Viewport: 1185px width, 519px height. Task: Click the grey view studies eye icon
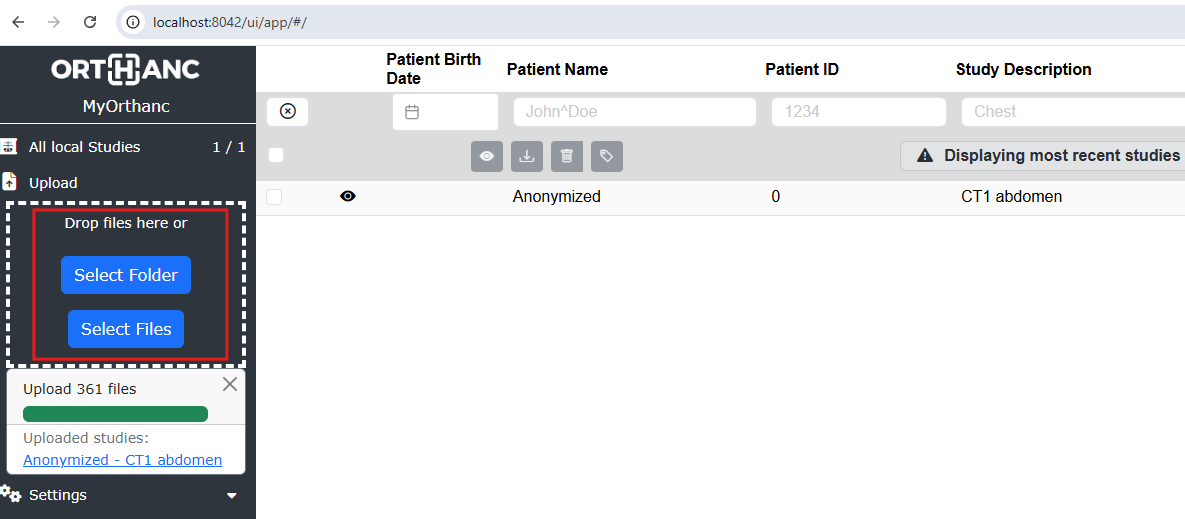[x=487, y=156]
